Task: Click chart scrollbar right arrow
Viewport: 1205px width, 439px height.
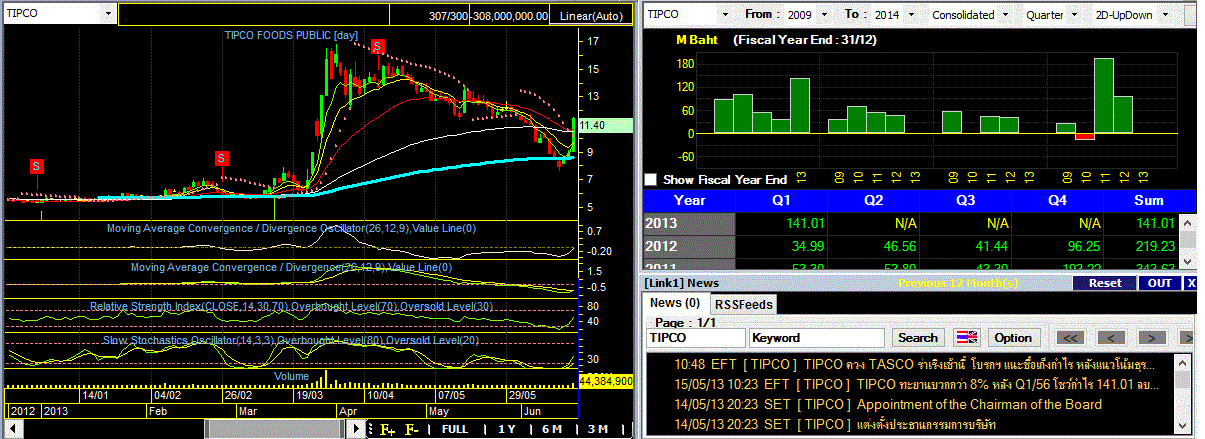Action: [x=357, y=429]
